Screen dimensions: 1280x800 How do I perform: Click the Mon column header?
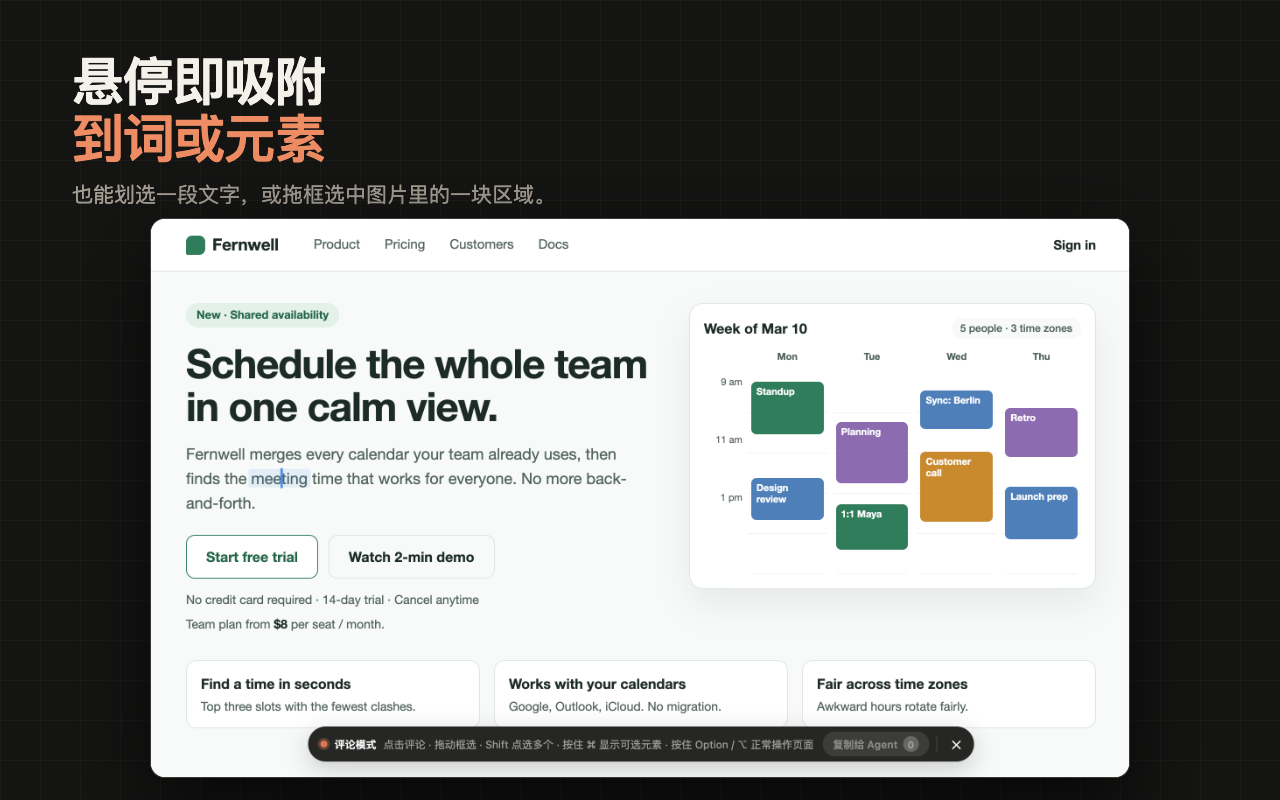pos(787,357)
